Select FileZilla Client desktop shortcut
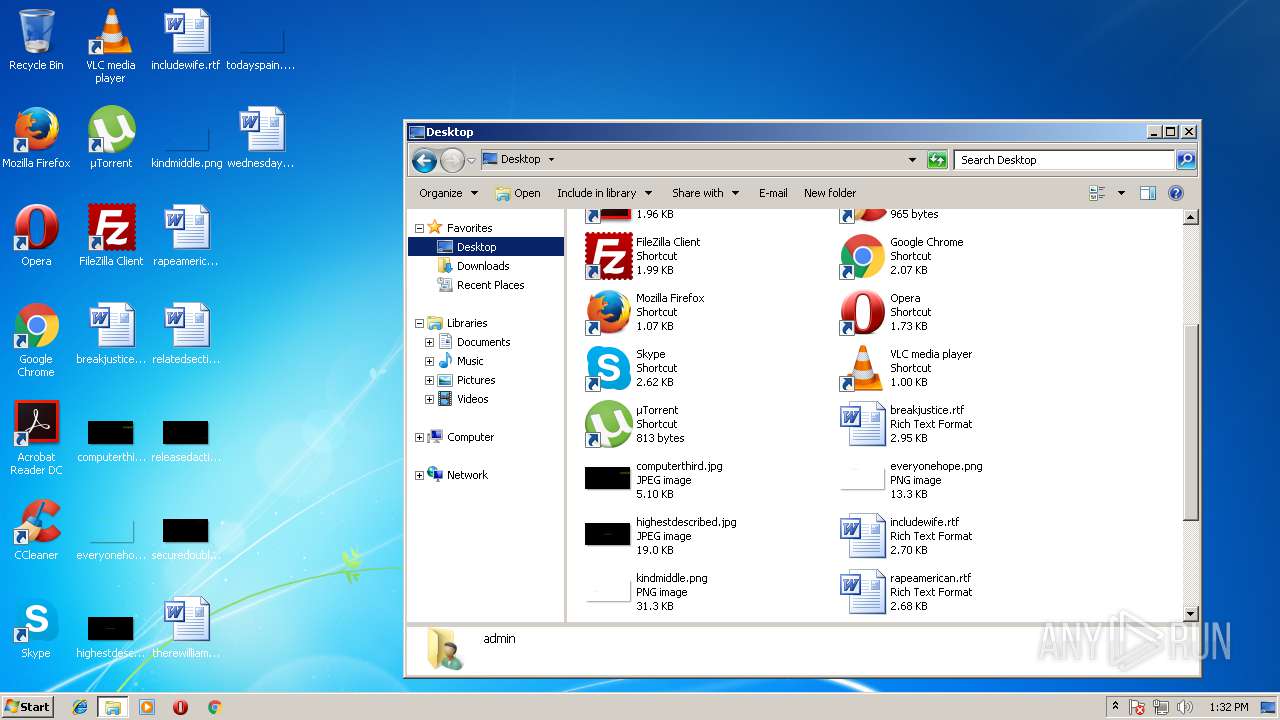Image resolution: width=1280 pixels, height=720 pixels. [x=111, y=236]
